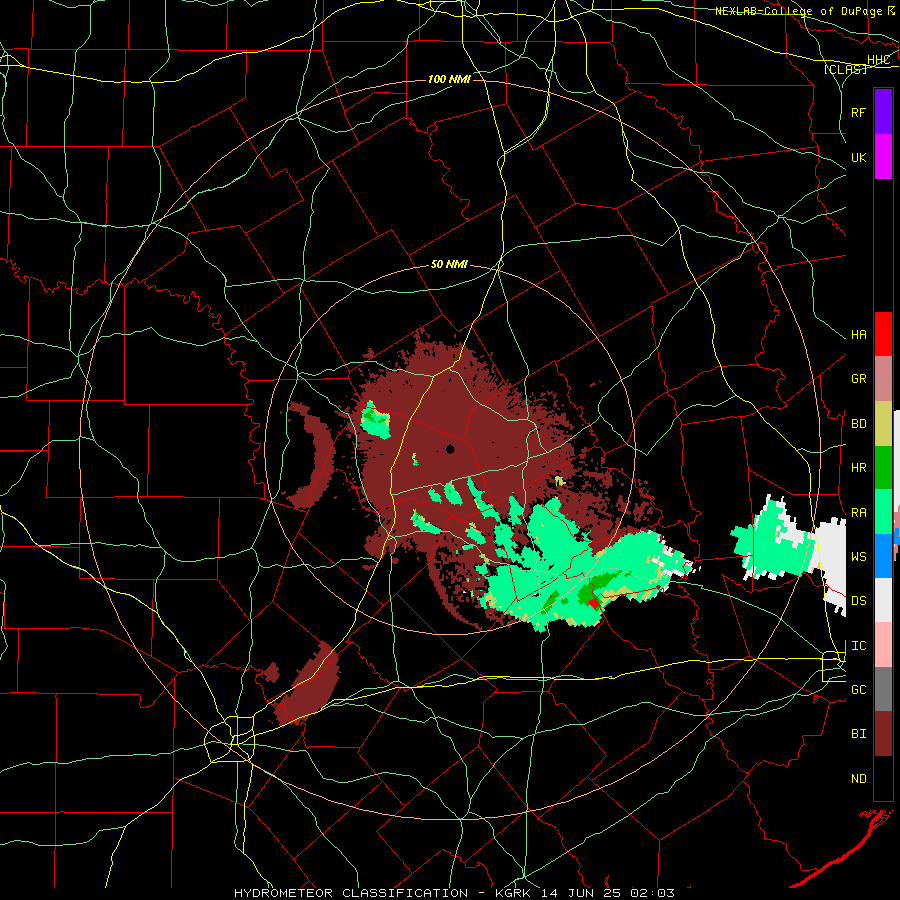Image resolution: width=900 pixels, height=900 pixels.
Task: Choose the white DS dry snow swatch
Action: [883, 600]
